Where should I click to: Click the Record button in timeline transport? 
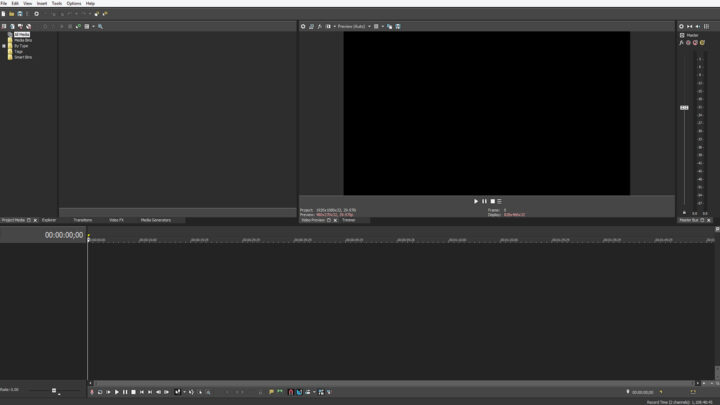[x=92, y=392]
